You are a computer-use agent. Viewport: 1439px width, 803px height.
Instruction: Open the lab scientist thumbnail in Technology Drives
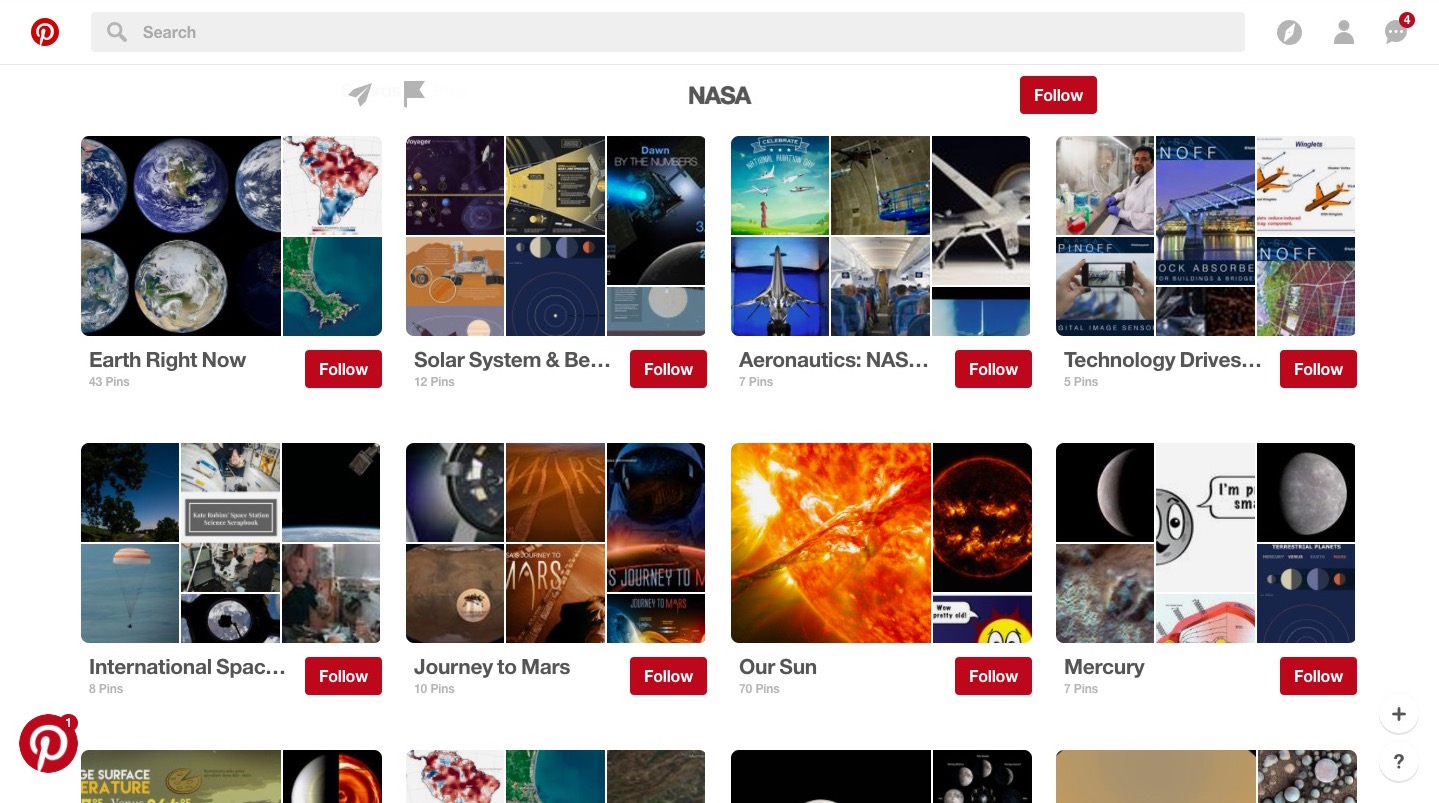1105,185
